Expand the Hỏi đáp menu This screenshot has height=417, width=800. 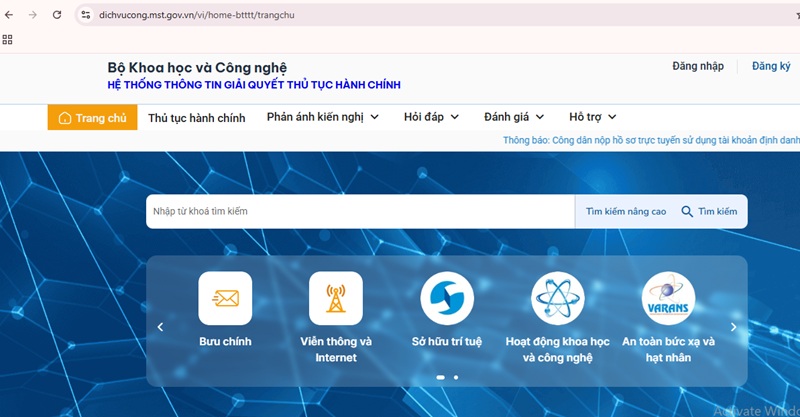[x=431, y=117]
